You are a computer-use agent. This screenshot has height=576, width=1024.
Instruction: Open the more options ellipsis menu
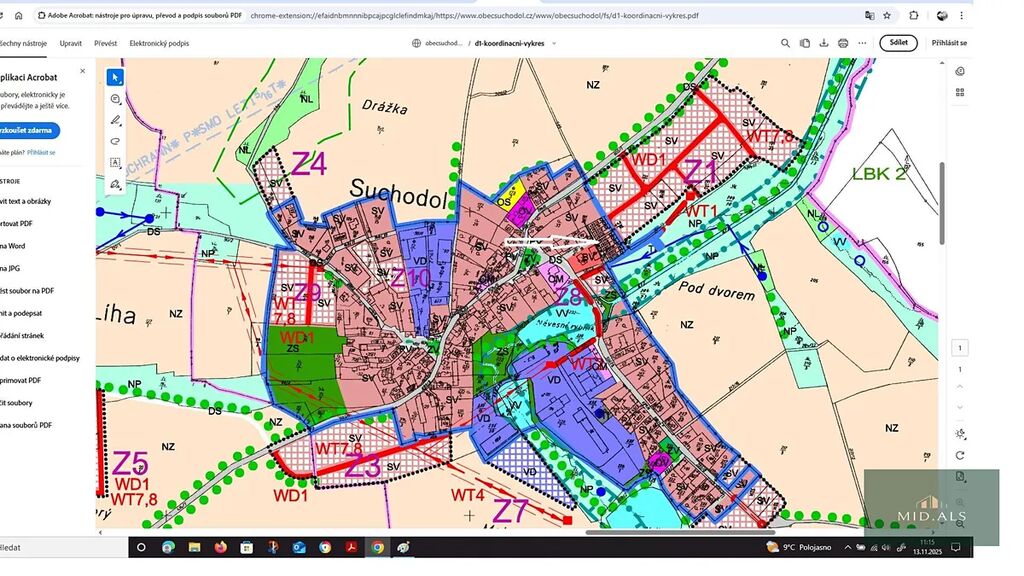point(862,43)
